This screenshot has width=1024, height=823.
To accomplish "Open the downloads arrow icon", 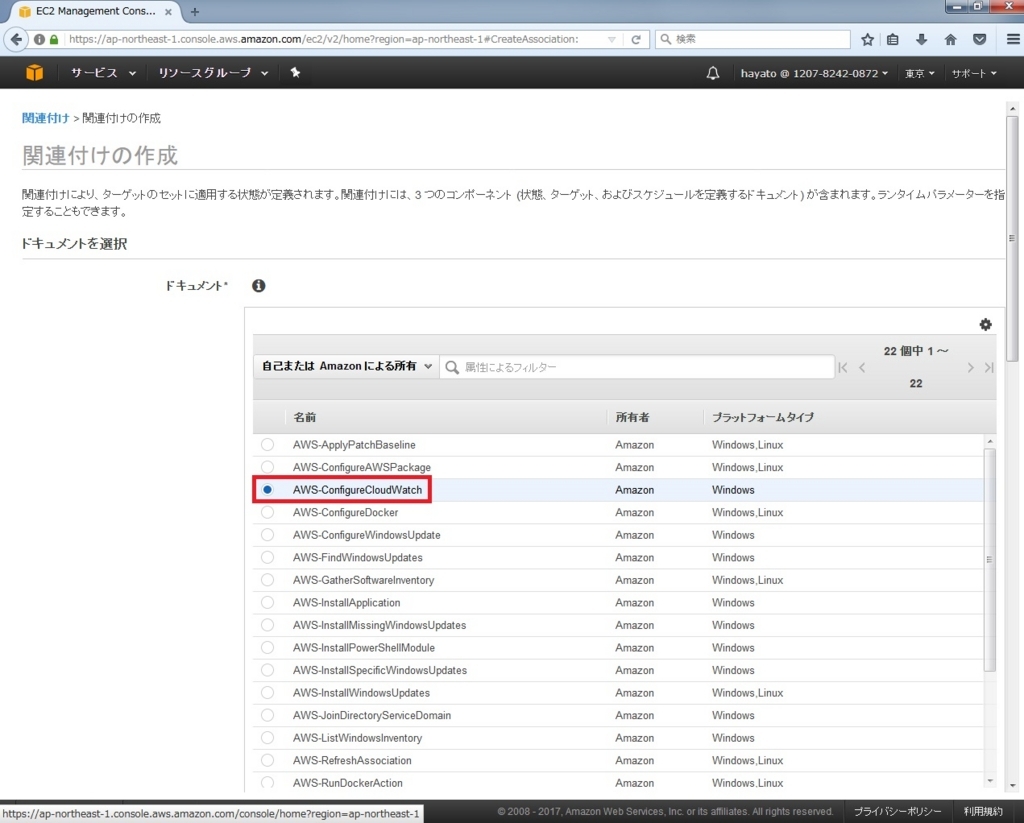I will 921,39.
